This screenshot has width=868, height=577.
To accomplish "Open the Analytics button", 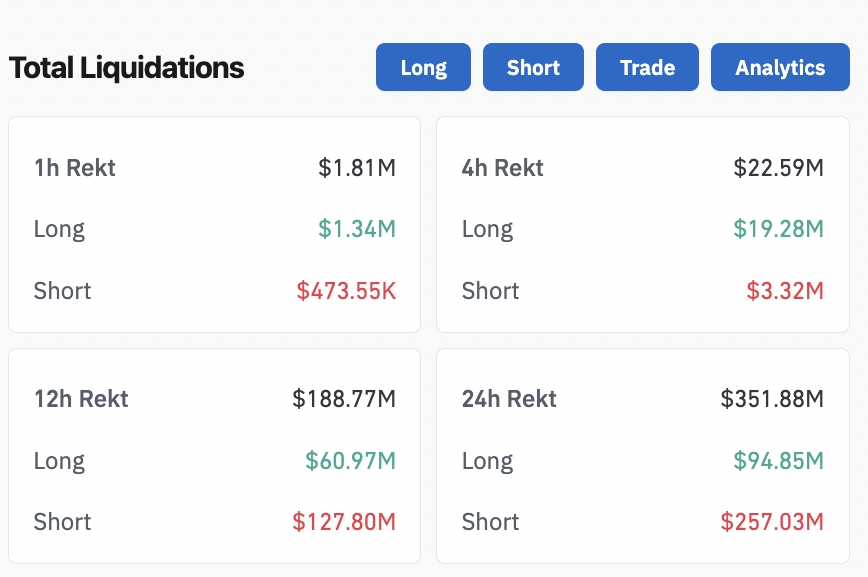I will (780, 68).
